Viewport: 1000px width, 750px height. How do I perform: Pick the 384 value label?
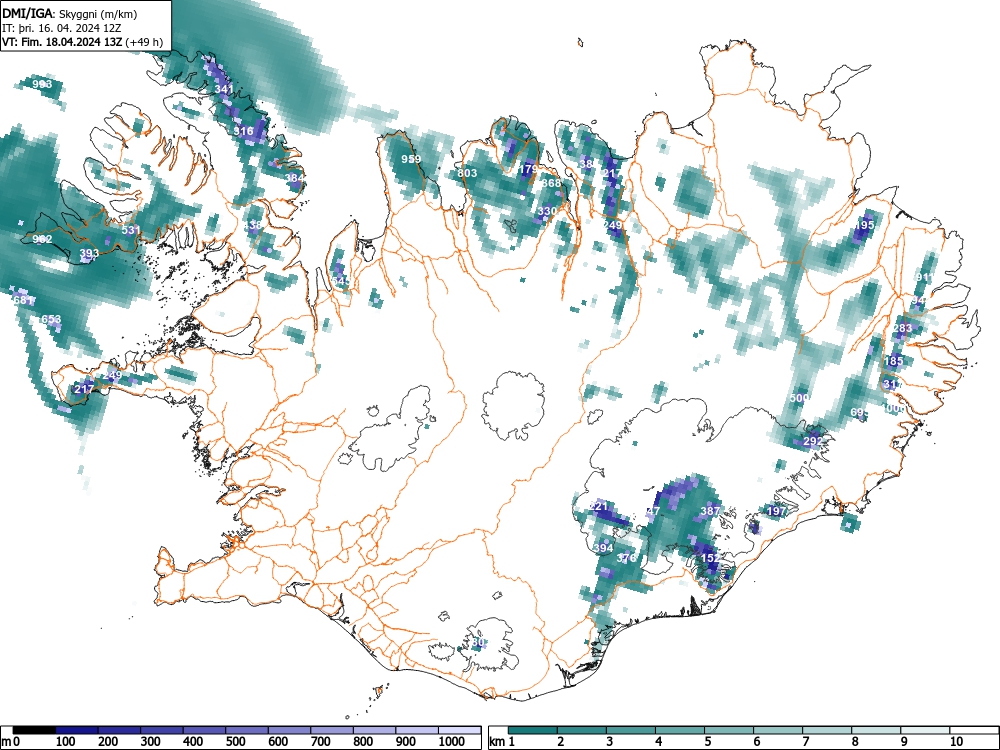coord(294,178)
